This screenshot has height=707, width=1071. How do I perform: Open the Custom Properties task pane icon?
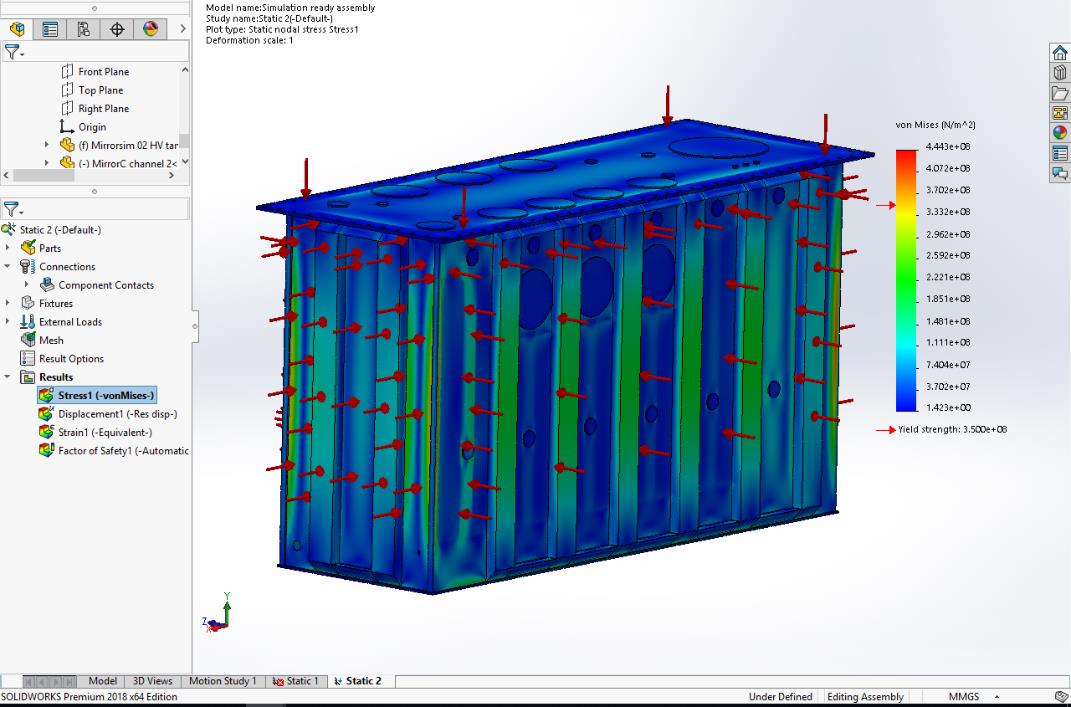1059,153
